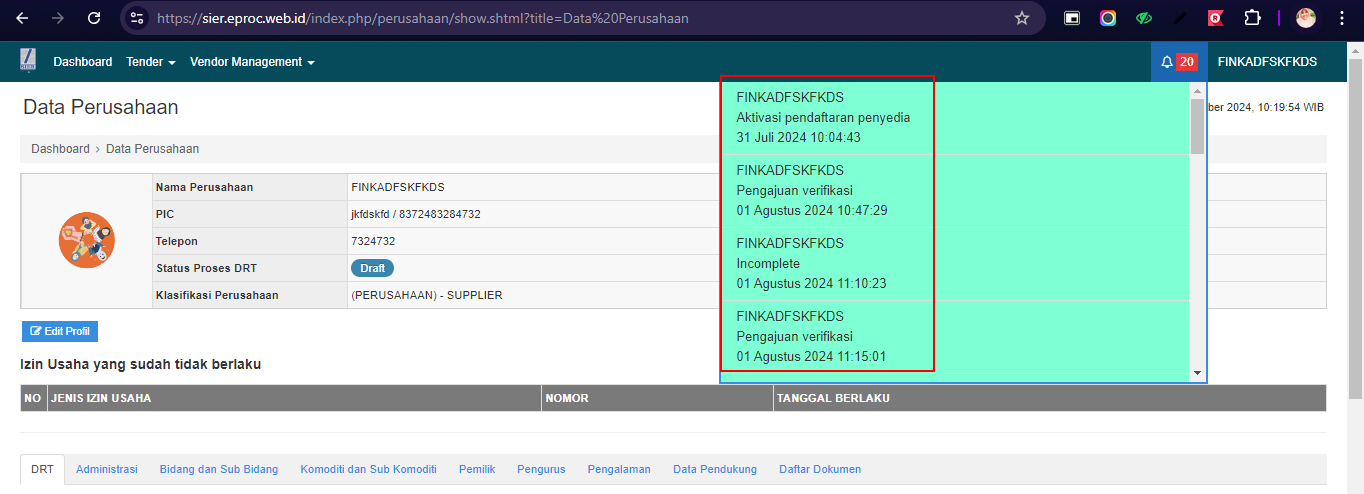Screen dimensions: 1364x494
Task: Click the (PERUSAHAAN) - SUPPLIER classification text
Action: tap(427, 295)
